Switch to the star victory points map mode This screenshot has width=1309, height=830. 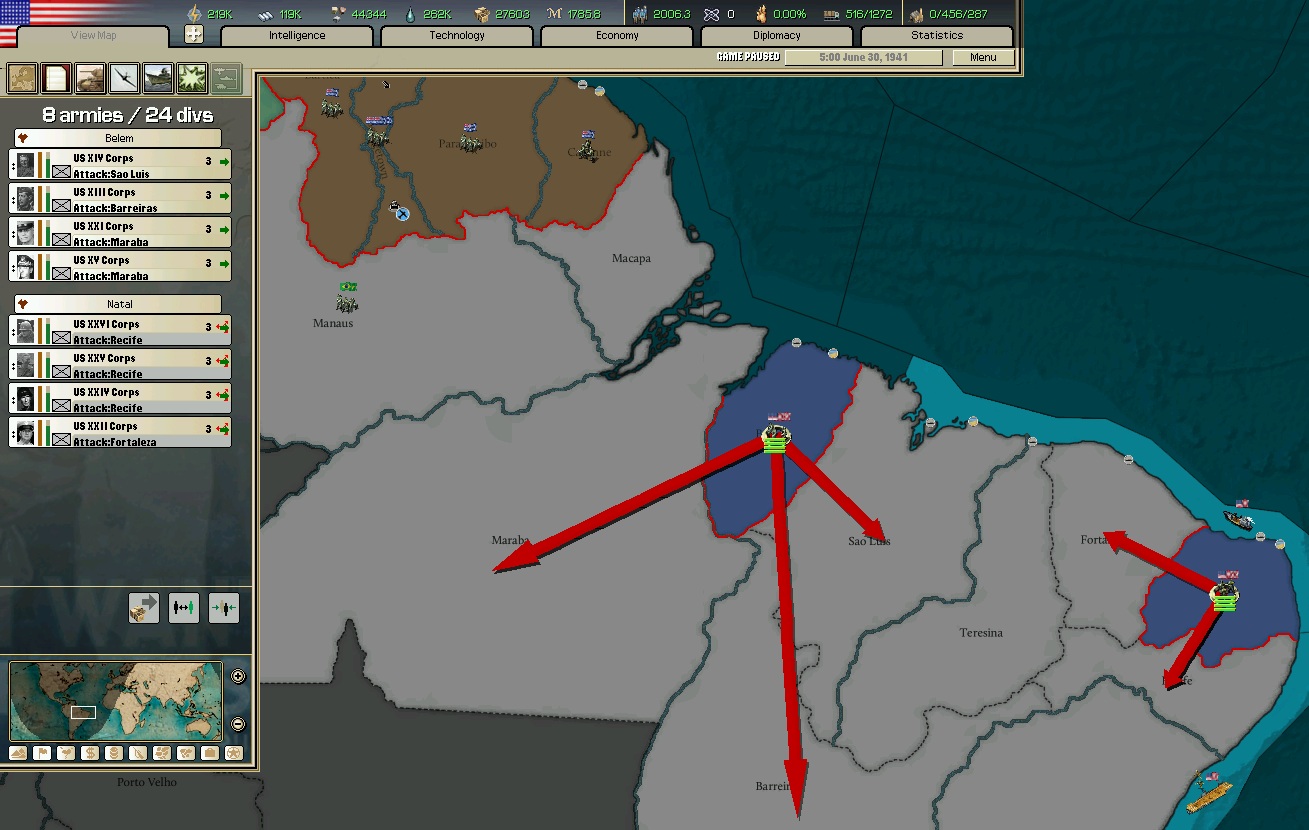pos(234,753)
